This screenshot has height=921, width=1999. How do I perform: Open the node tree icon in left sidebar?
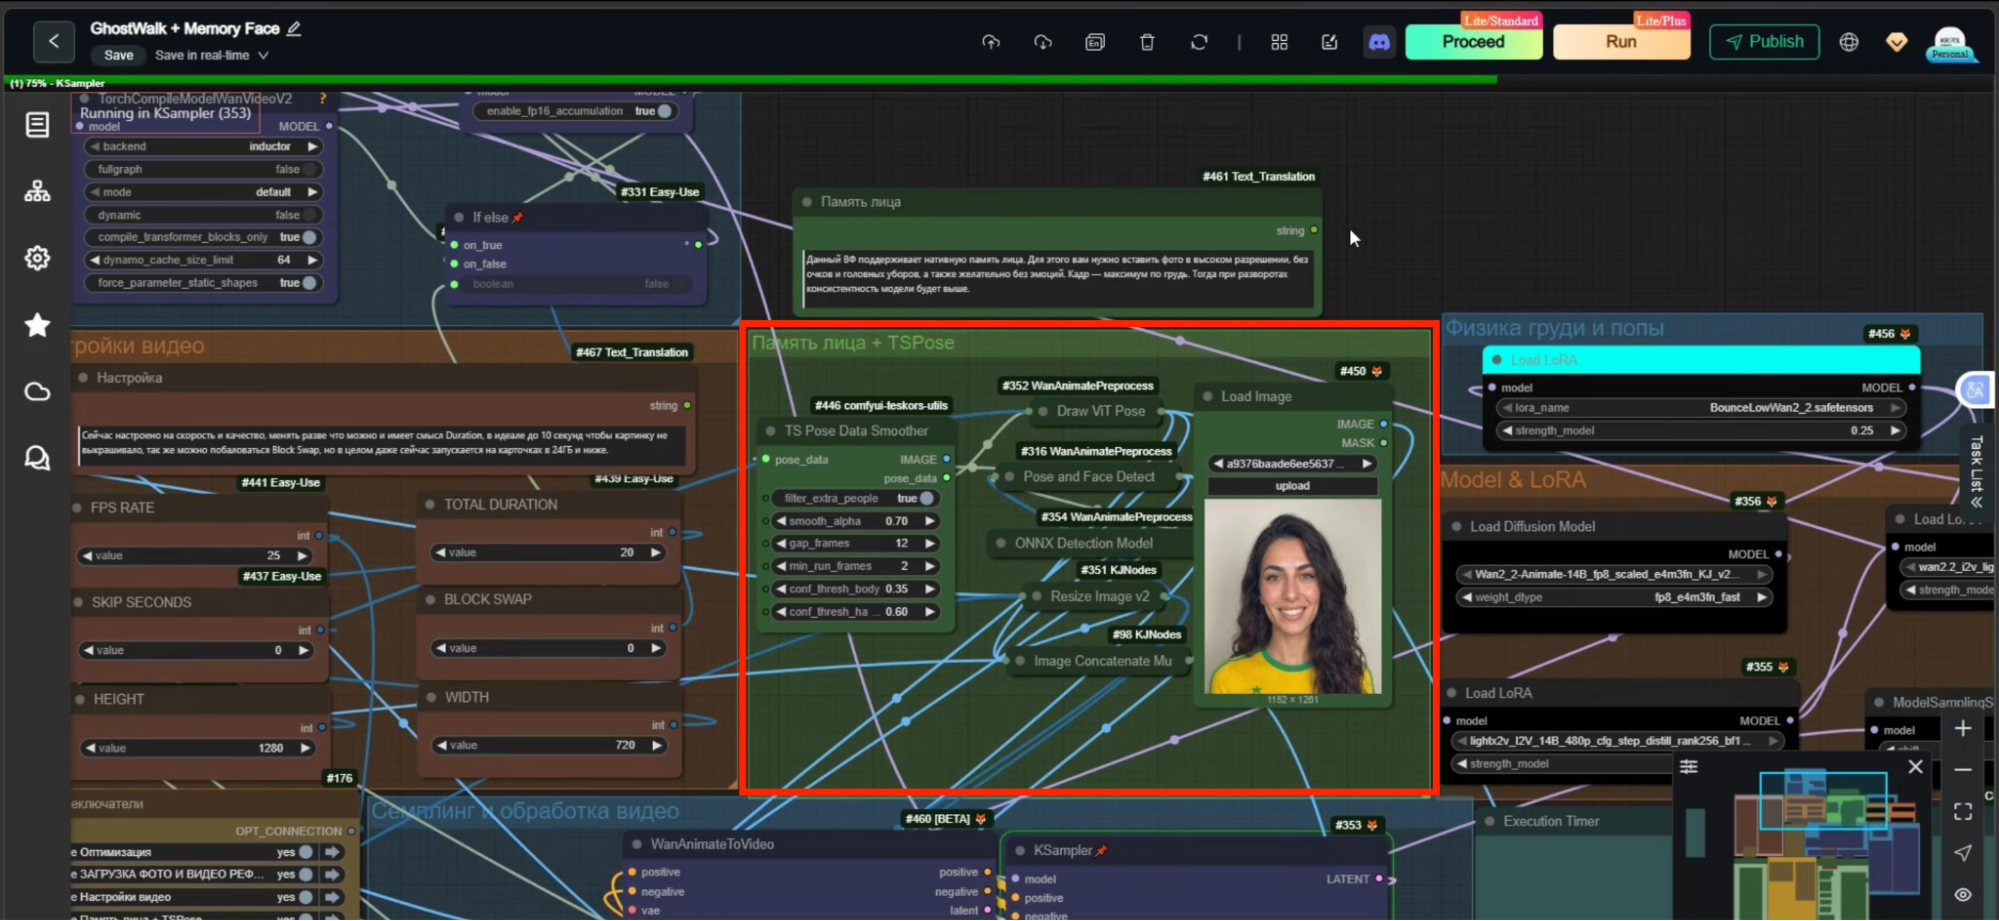coord(37,191)
